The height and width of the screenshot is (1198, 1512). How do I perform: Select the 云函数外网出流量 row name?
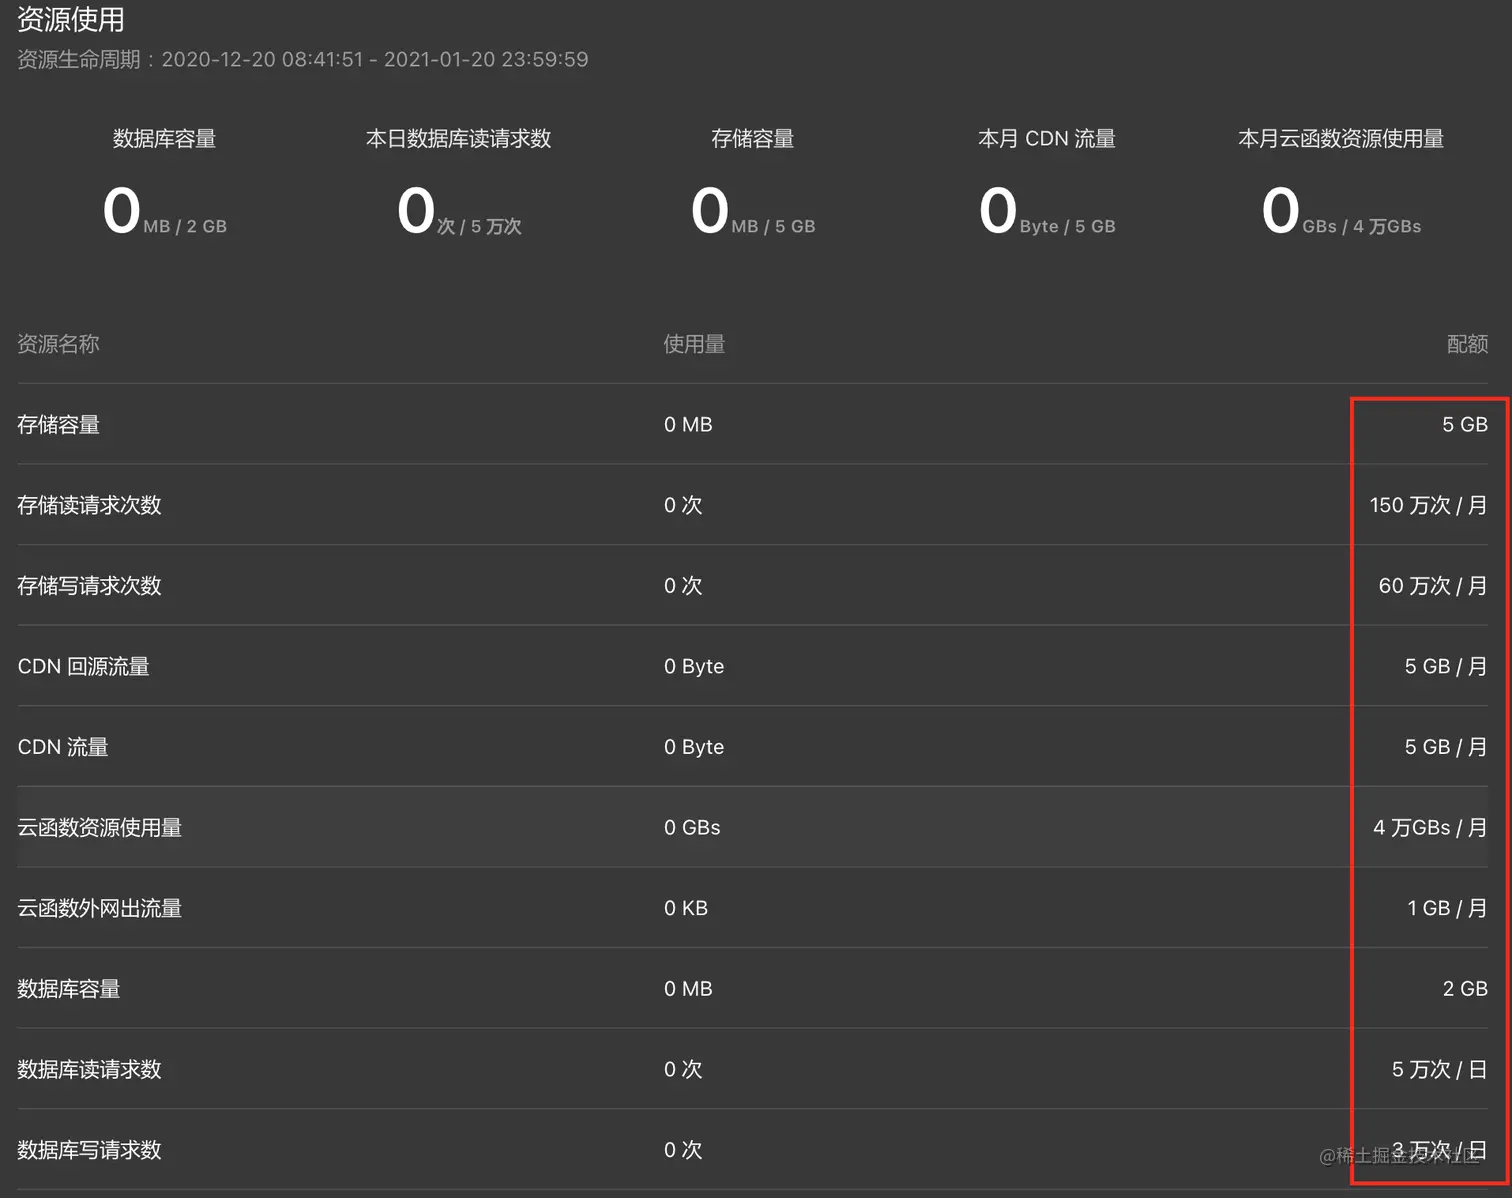[x=100, y=909]
